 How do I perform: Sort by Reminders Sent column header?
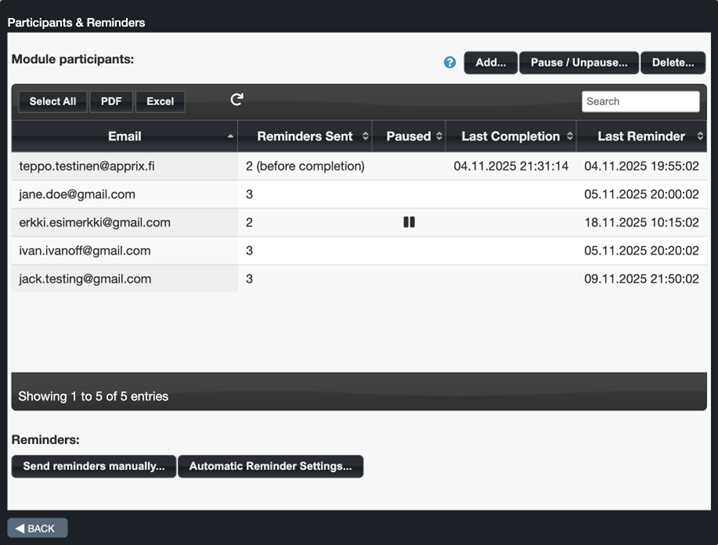point(305,136)
